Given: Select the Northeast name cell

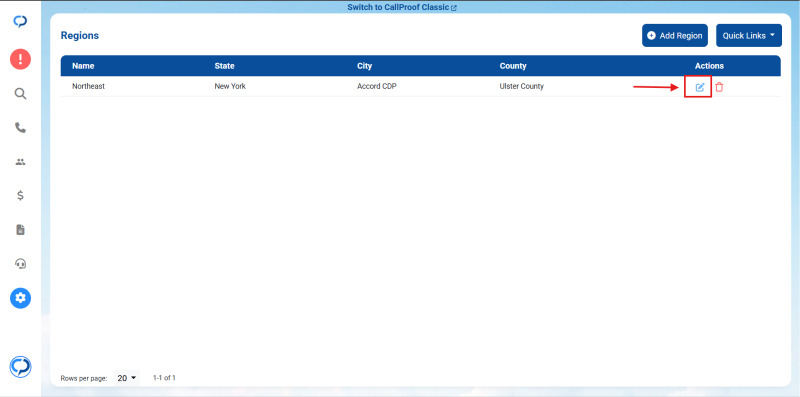Looking at the screenshot, I should pyautogui.click(x=88, y=86).
